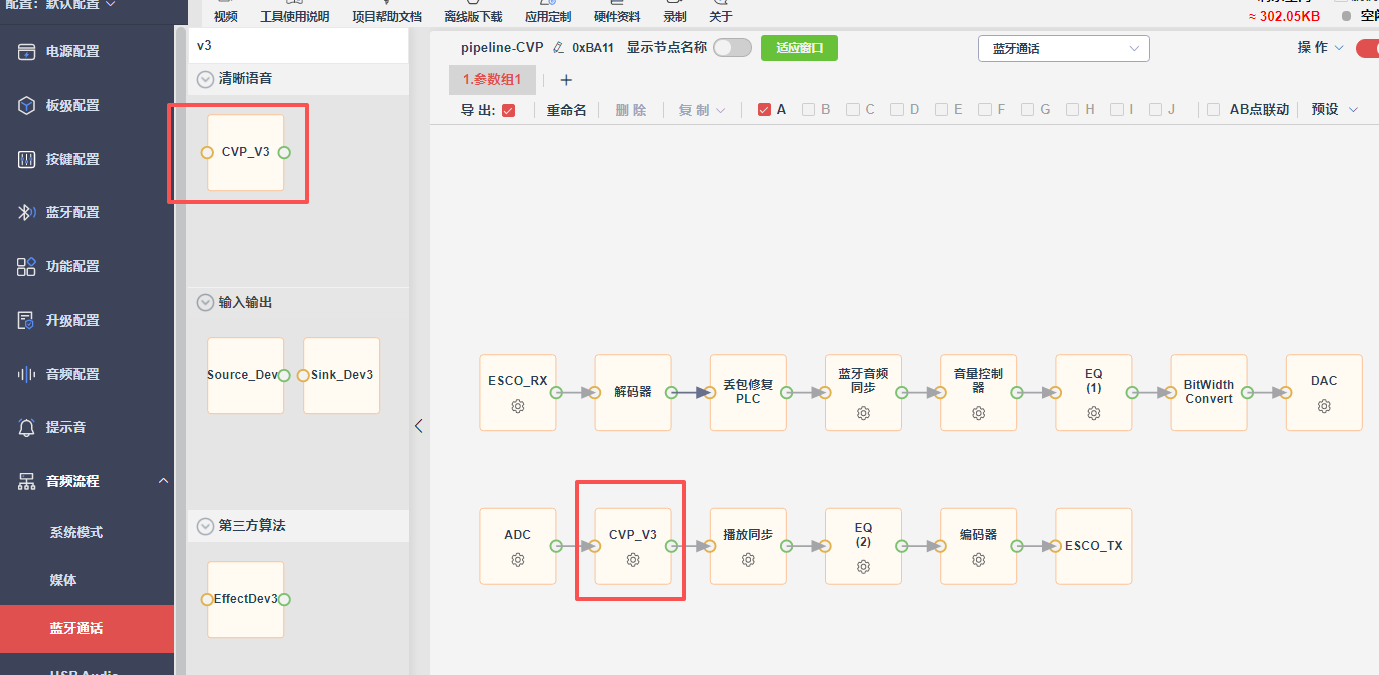This screenshot has width=1379, height=675.
Task: Click the gear icon on DAC node
Action: 1324,407
